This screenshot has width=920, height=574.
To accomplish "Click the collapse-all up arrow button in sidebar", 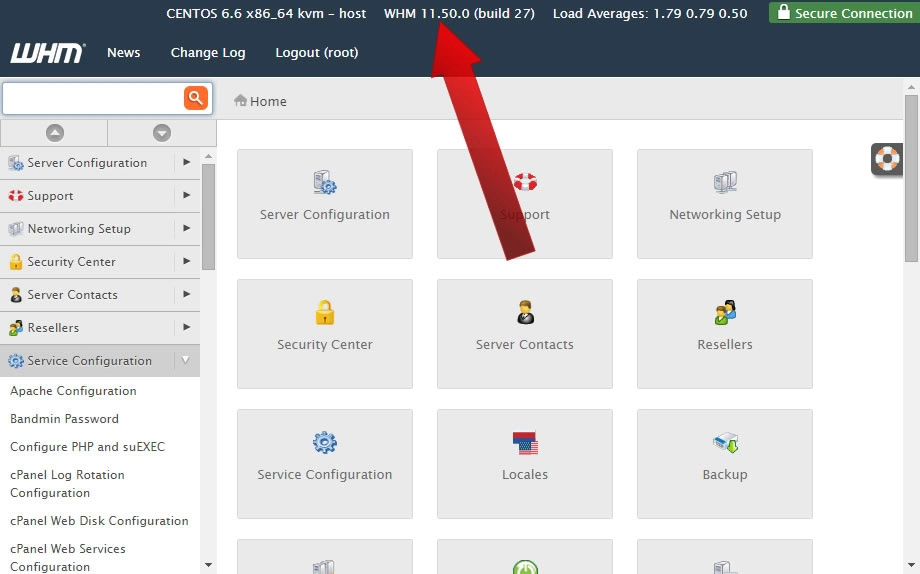I will [55, 133].
